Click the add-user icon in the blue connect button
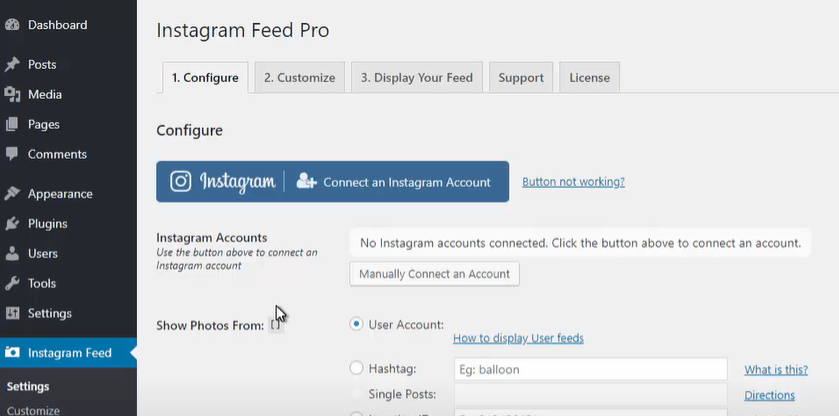Viewport: 839px width, 416px height. coord(307,181)
